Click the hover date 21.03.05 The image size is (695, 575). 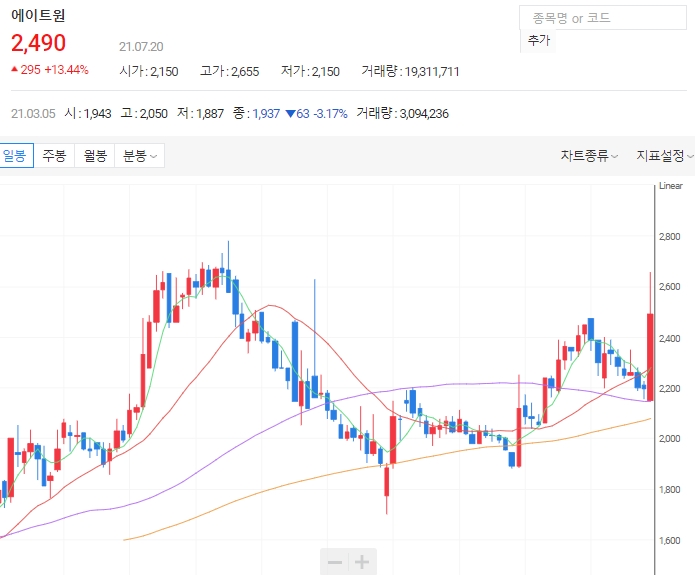click(x=33, y=113)
